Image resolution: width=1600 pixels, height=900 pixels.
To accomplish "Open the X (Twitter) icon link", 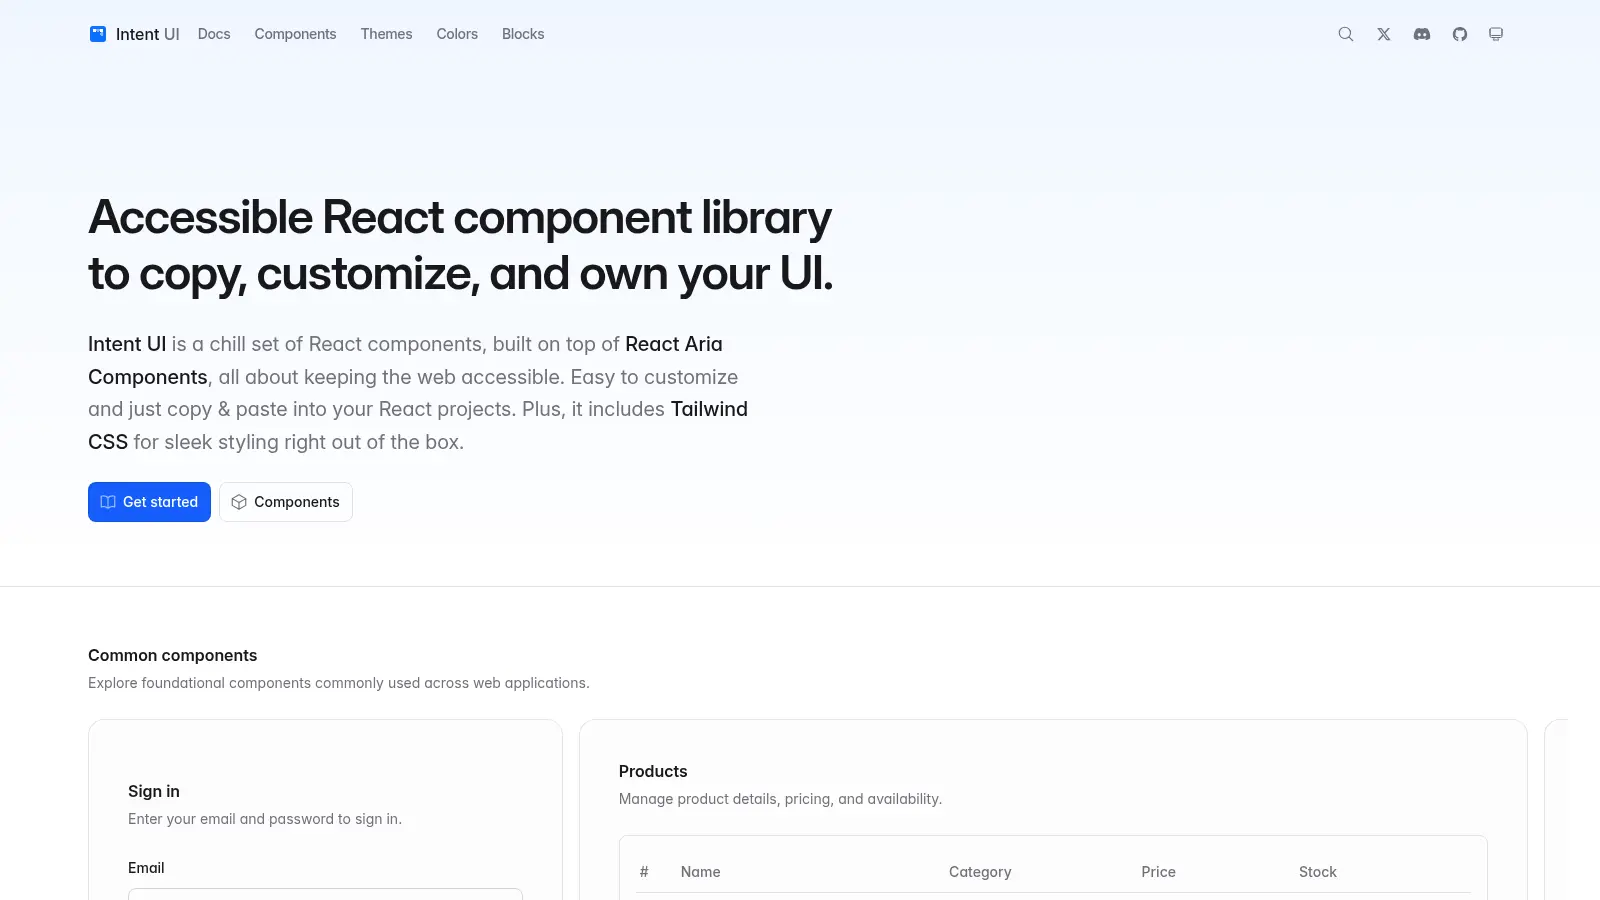I will 1384,34.
